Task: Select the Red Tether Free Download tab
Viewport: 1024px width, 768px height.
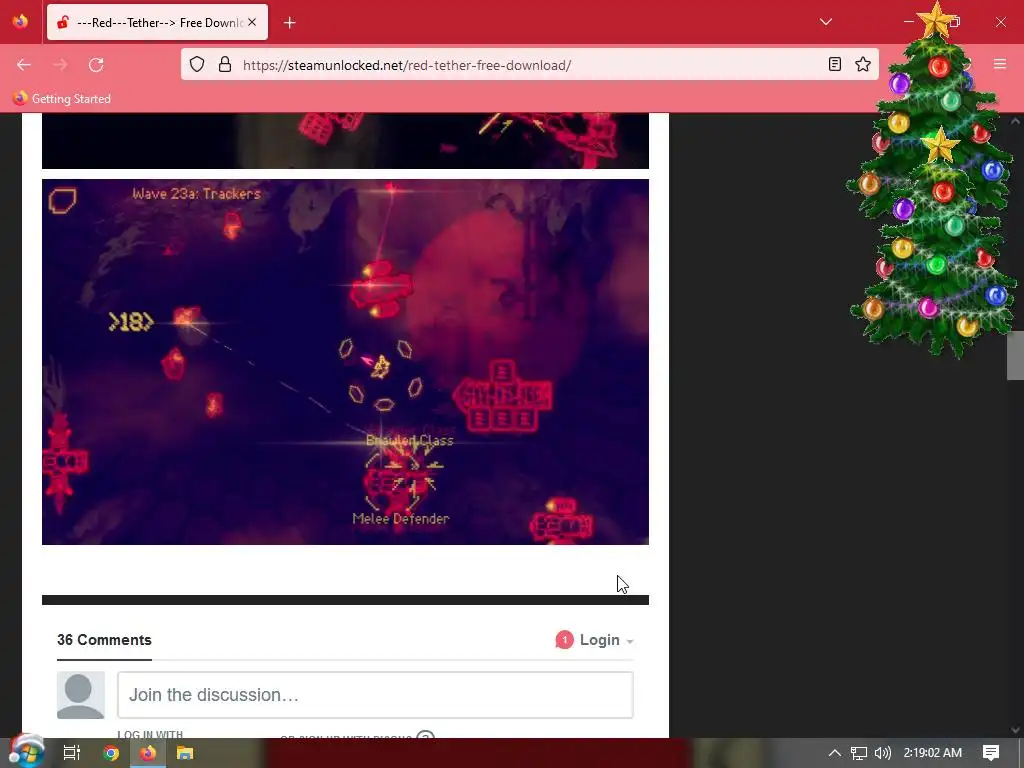Action: [157, 22]
